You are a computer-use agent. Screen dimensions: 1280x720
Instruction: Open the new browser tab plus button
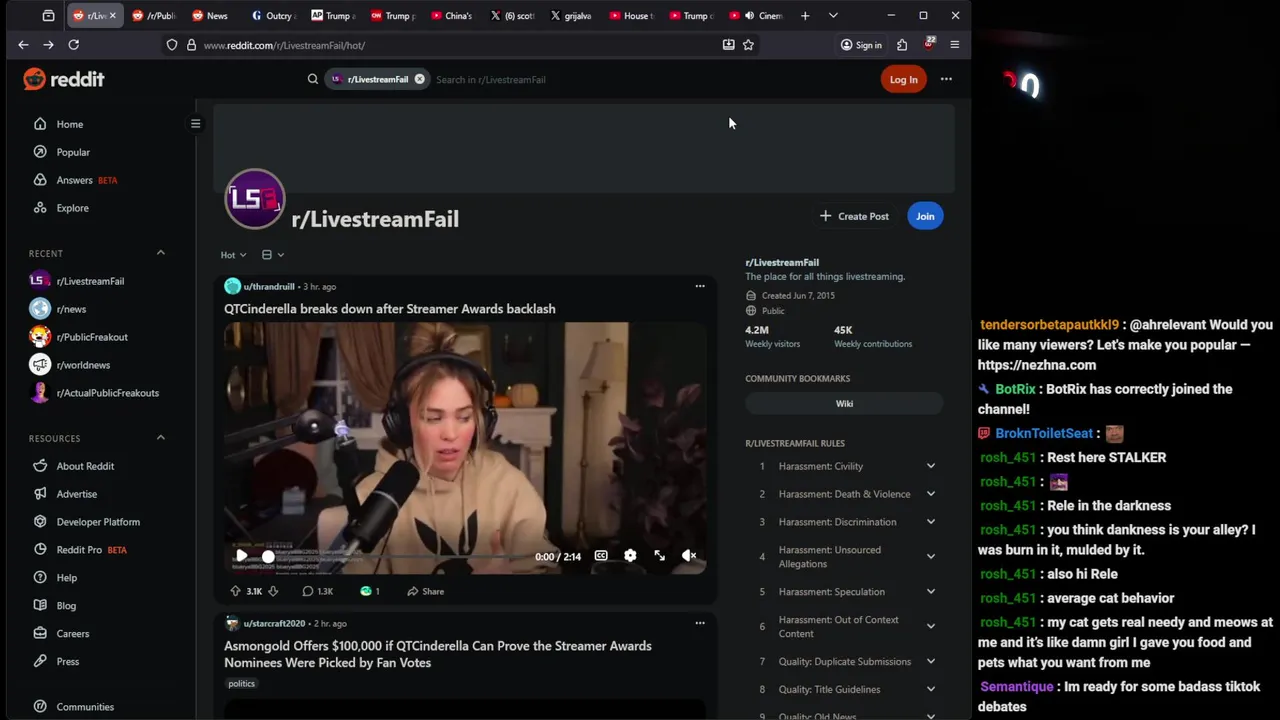click(805, 16)
